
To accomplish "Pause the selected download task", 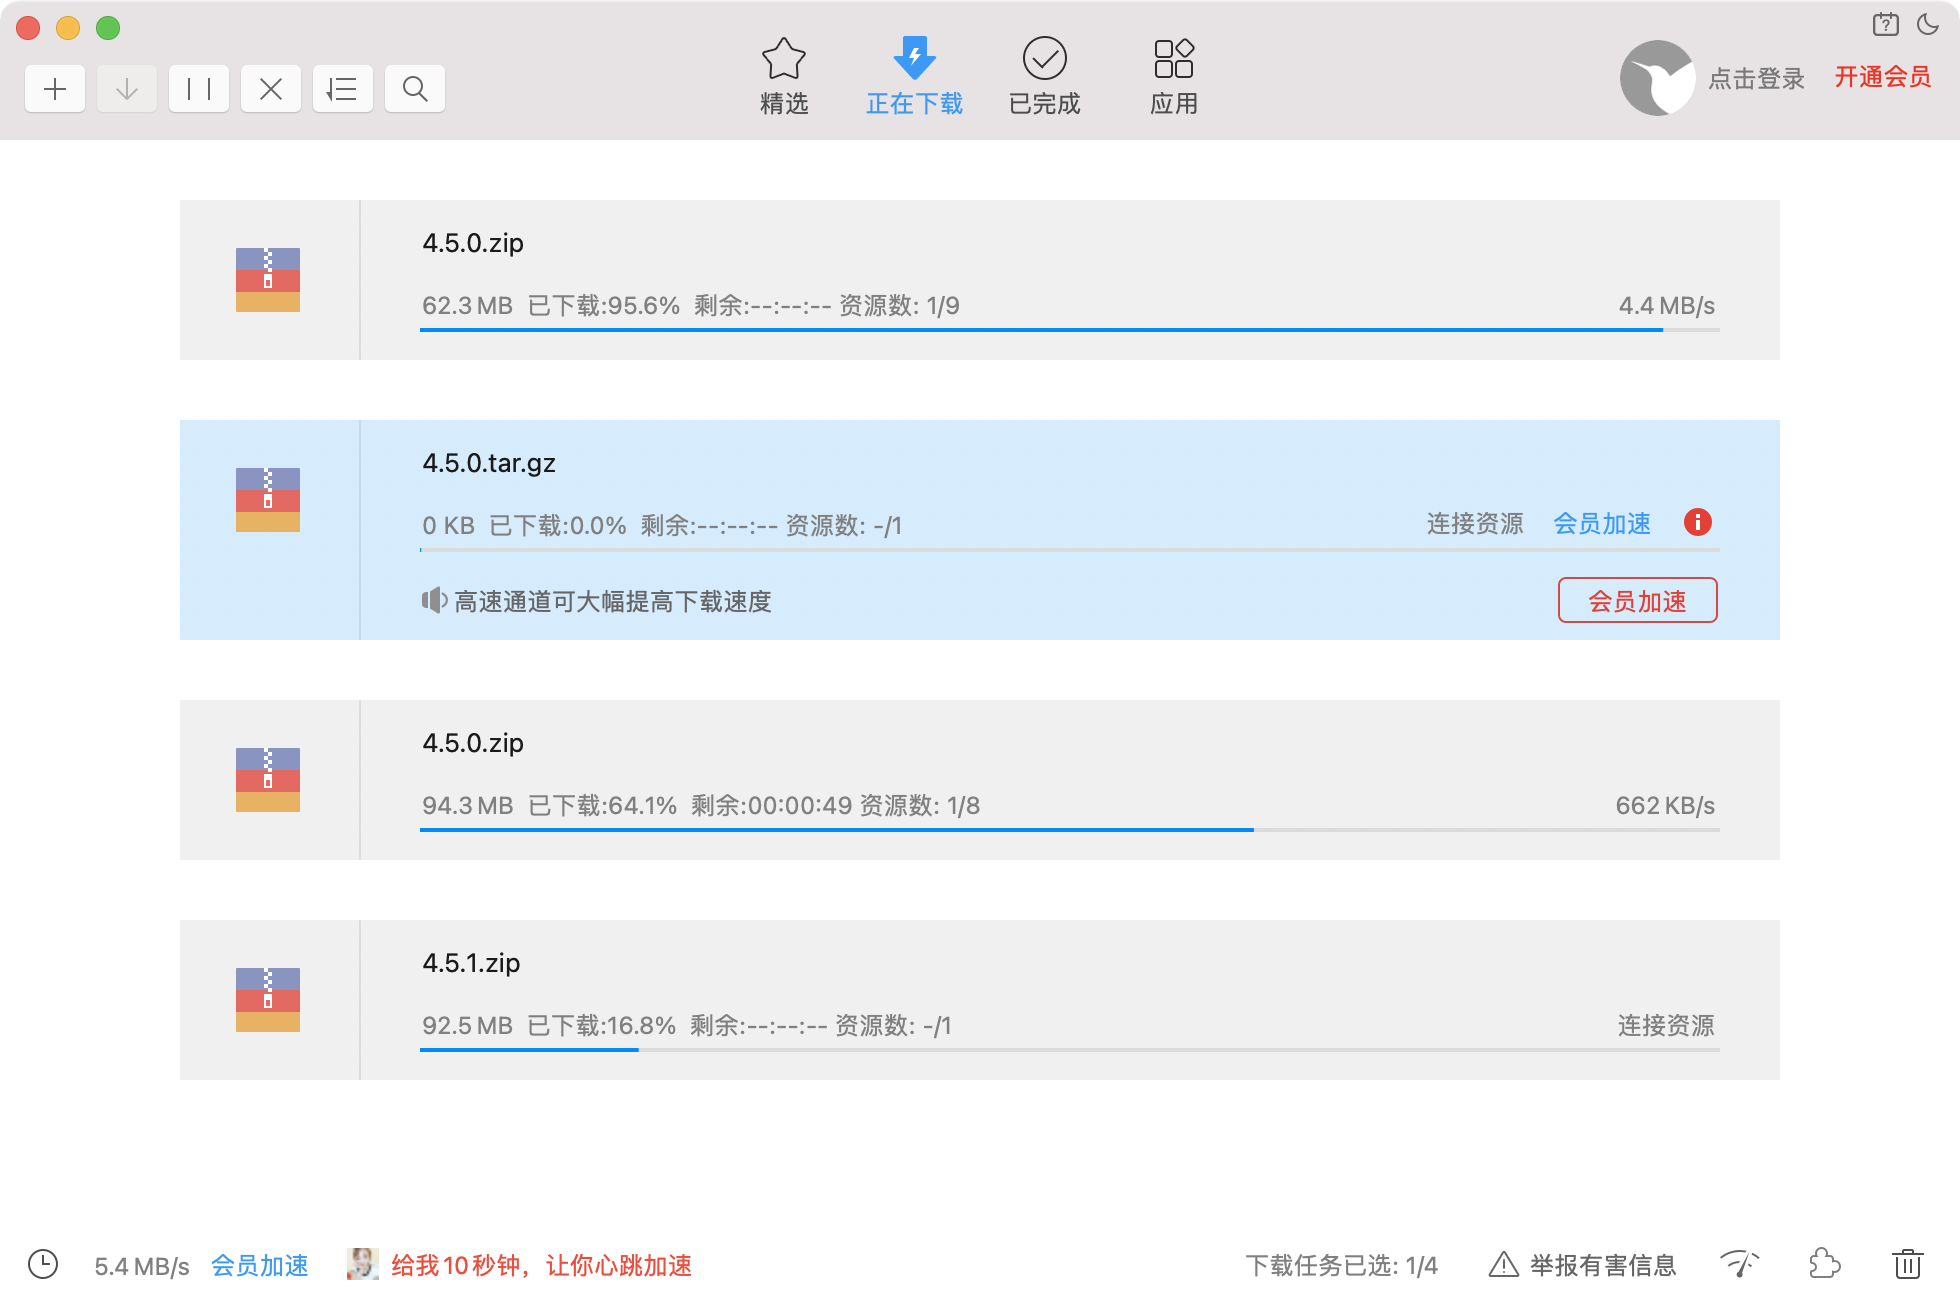I will [x=199, y=88].
